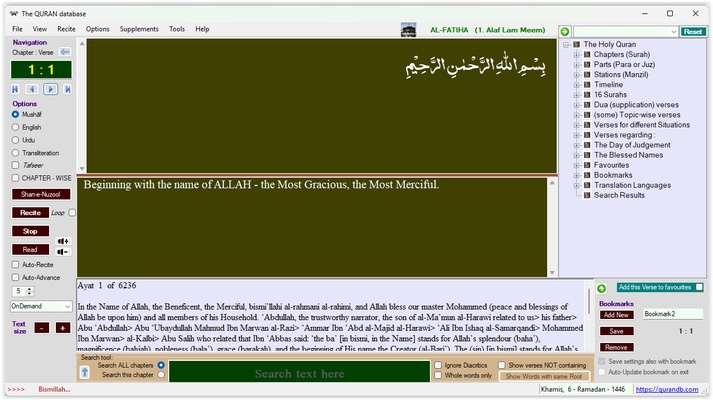Expand Dua (supplication) verses node

tap(577, 105)
